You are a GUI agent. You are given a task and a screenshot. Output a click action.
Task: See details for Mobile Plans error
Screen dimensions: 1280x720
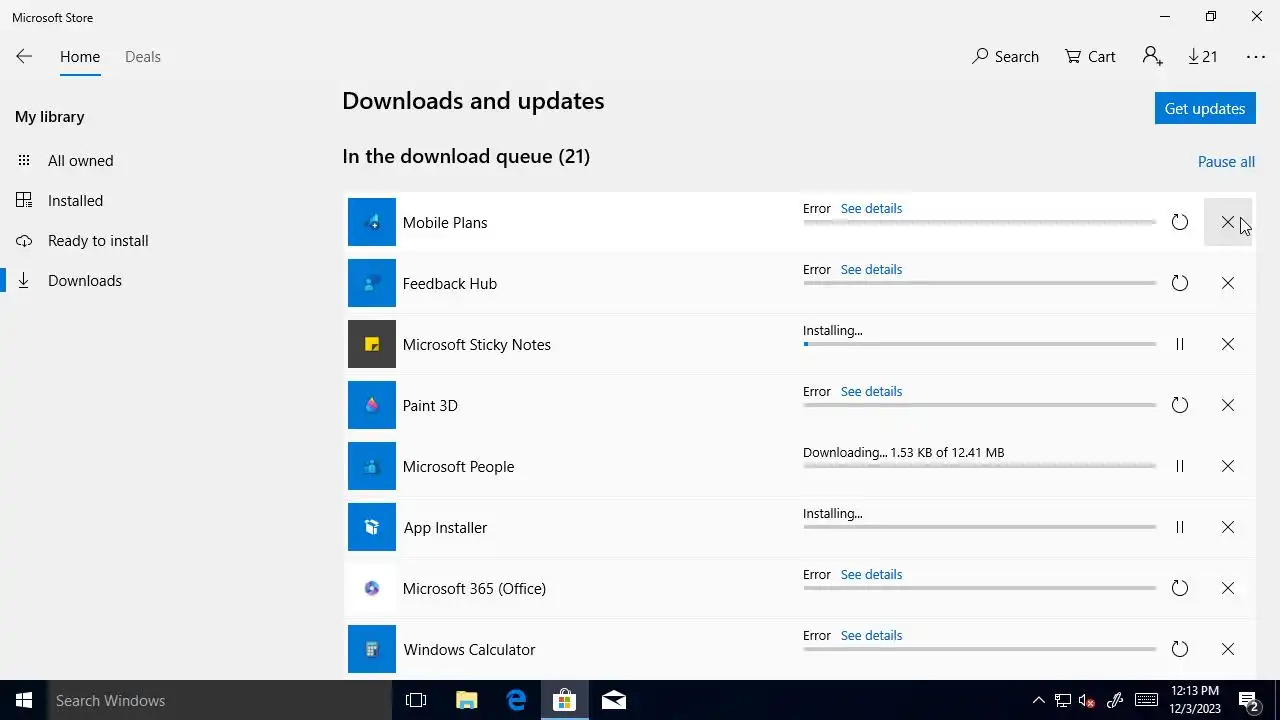(x=871, y=209)
